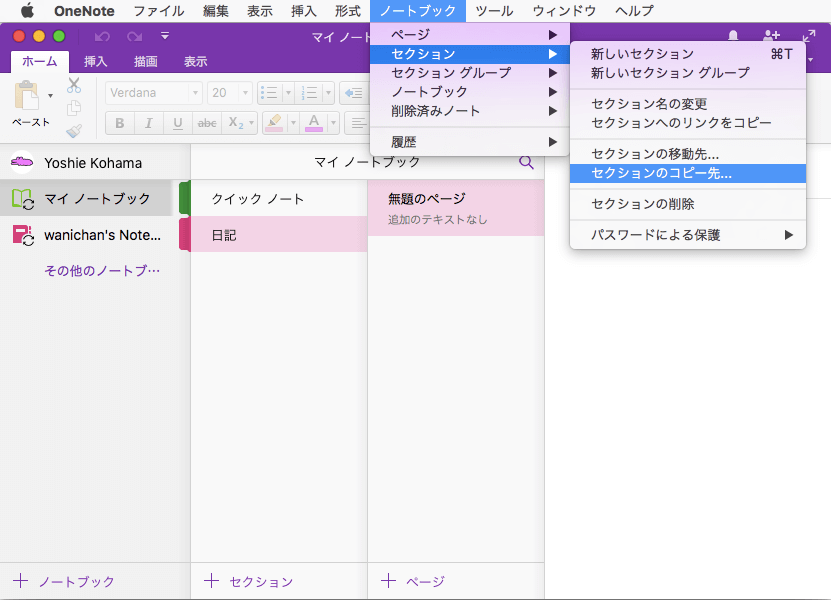Toggle Subscript formatting
The image size is (831, 600).
[236, 123]
